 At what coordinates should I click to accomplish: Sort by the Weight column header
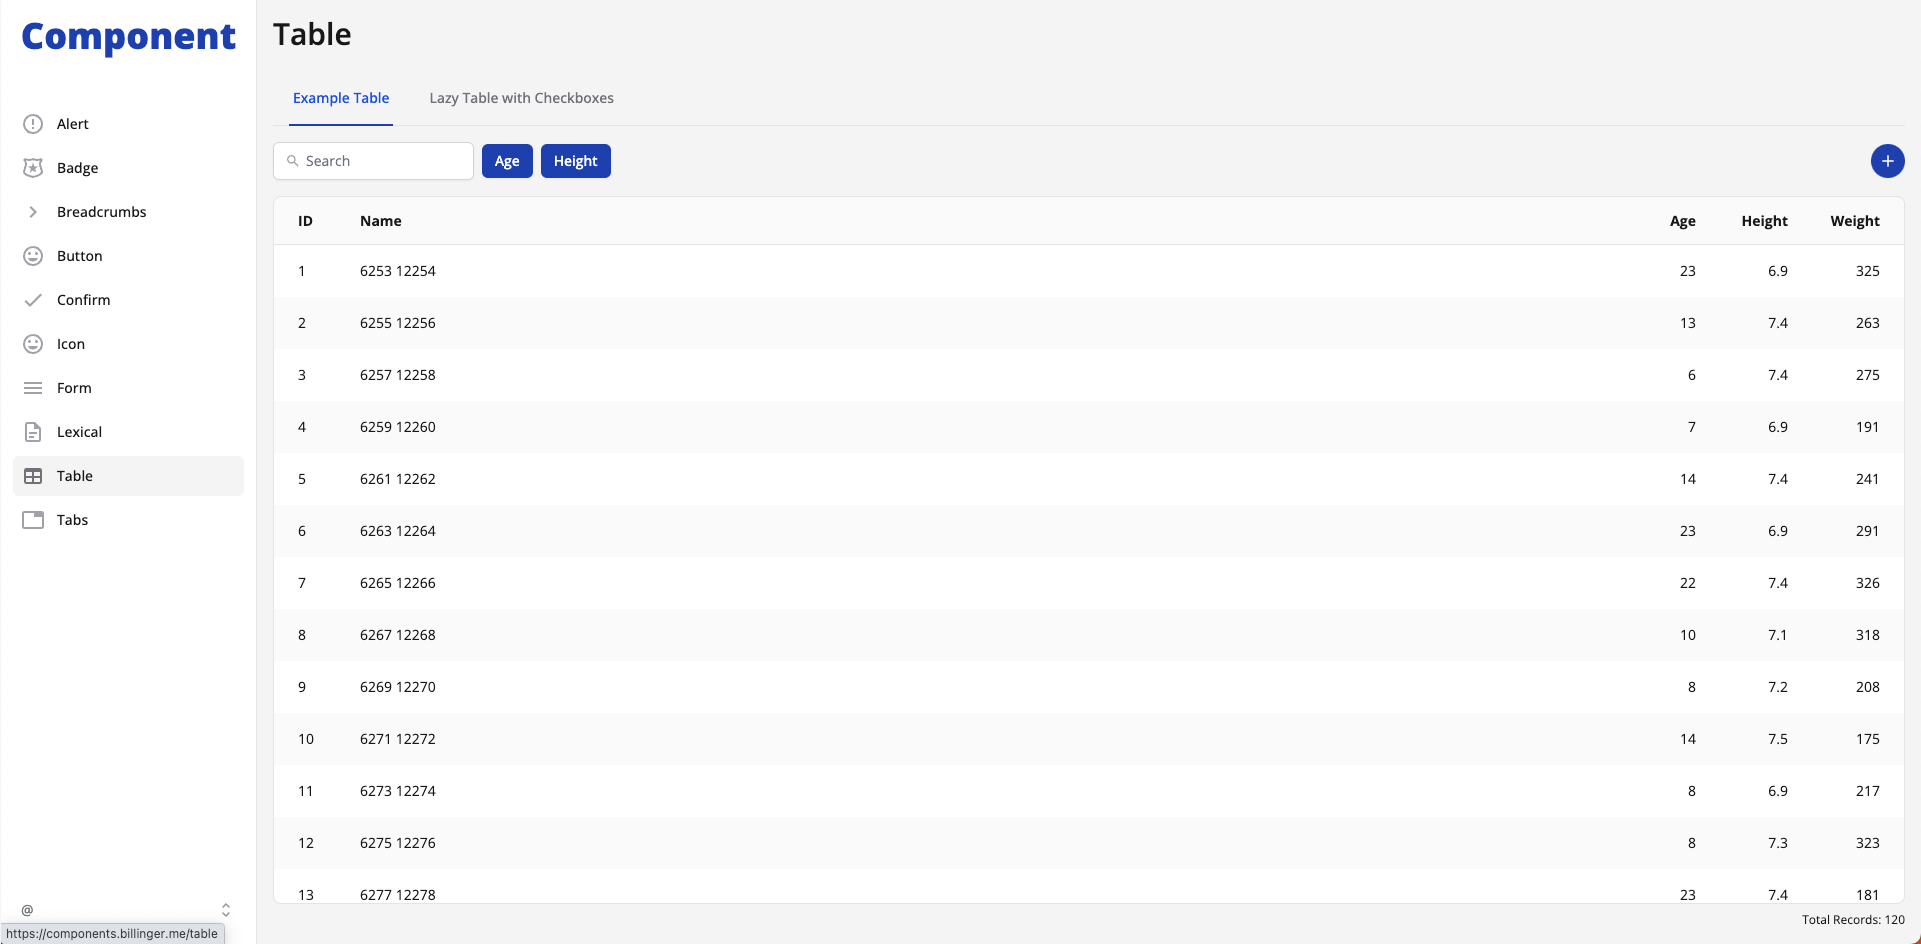(x=1854, y=221)
